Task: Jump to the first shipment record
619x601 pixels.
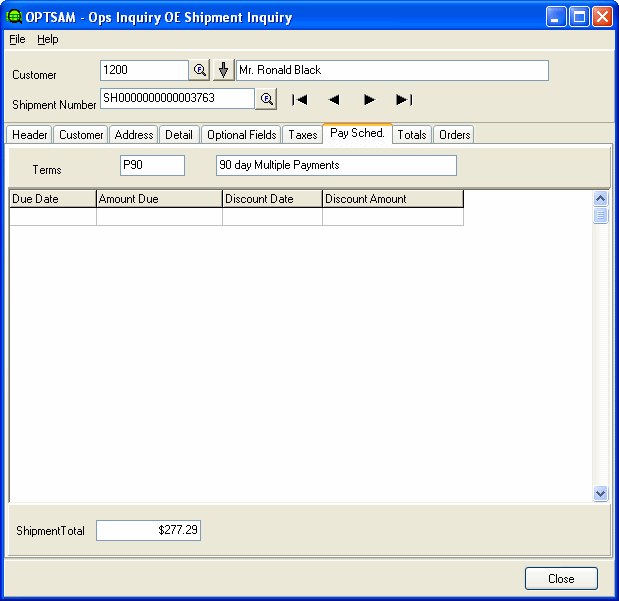Action: [x=299, y=99]
